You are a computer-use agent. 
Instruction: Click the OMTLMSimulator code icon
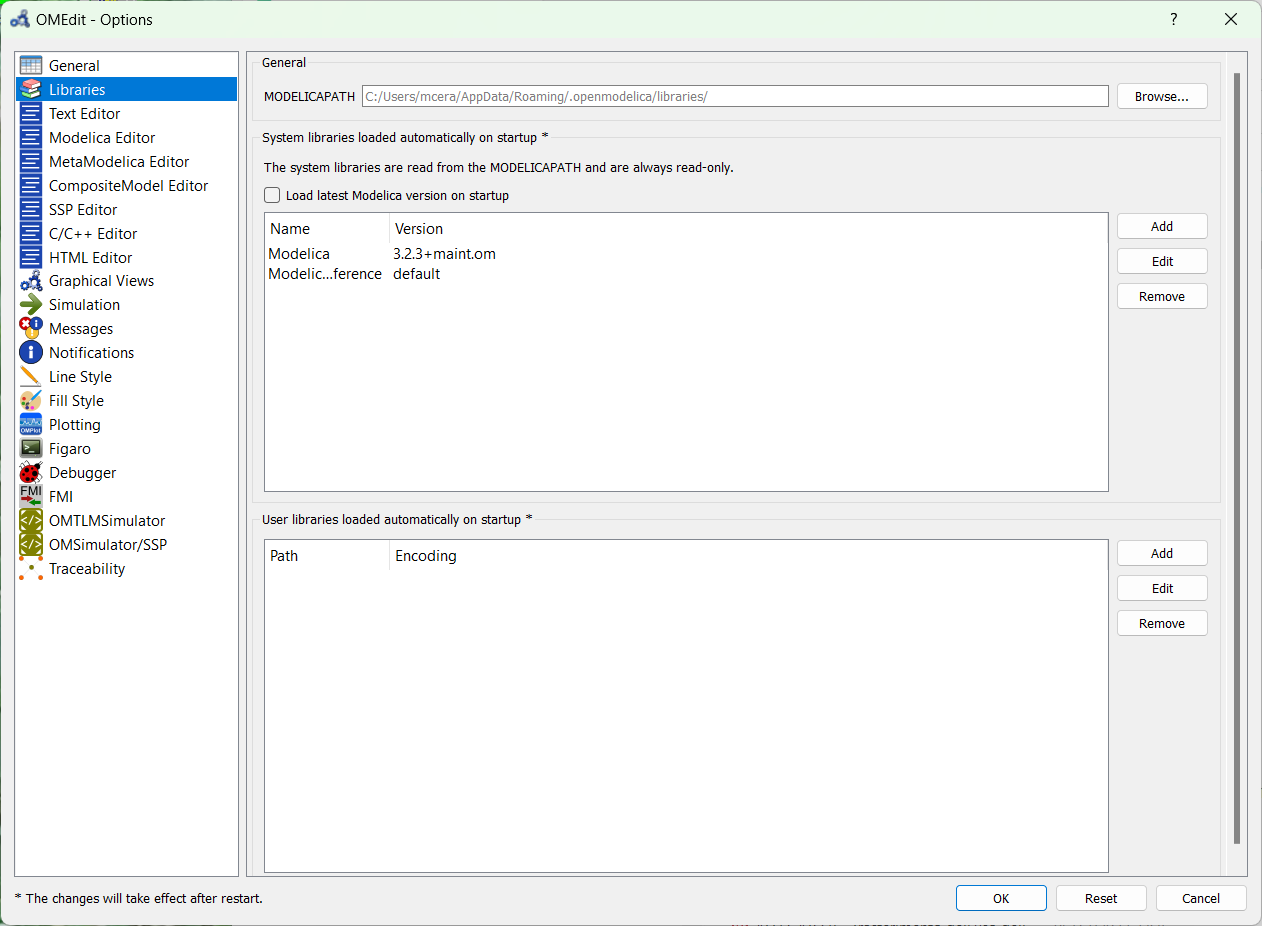coord(31,521)
